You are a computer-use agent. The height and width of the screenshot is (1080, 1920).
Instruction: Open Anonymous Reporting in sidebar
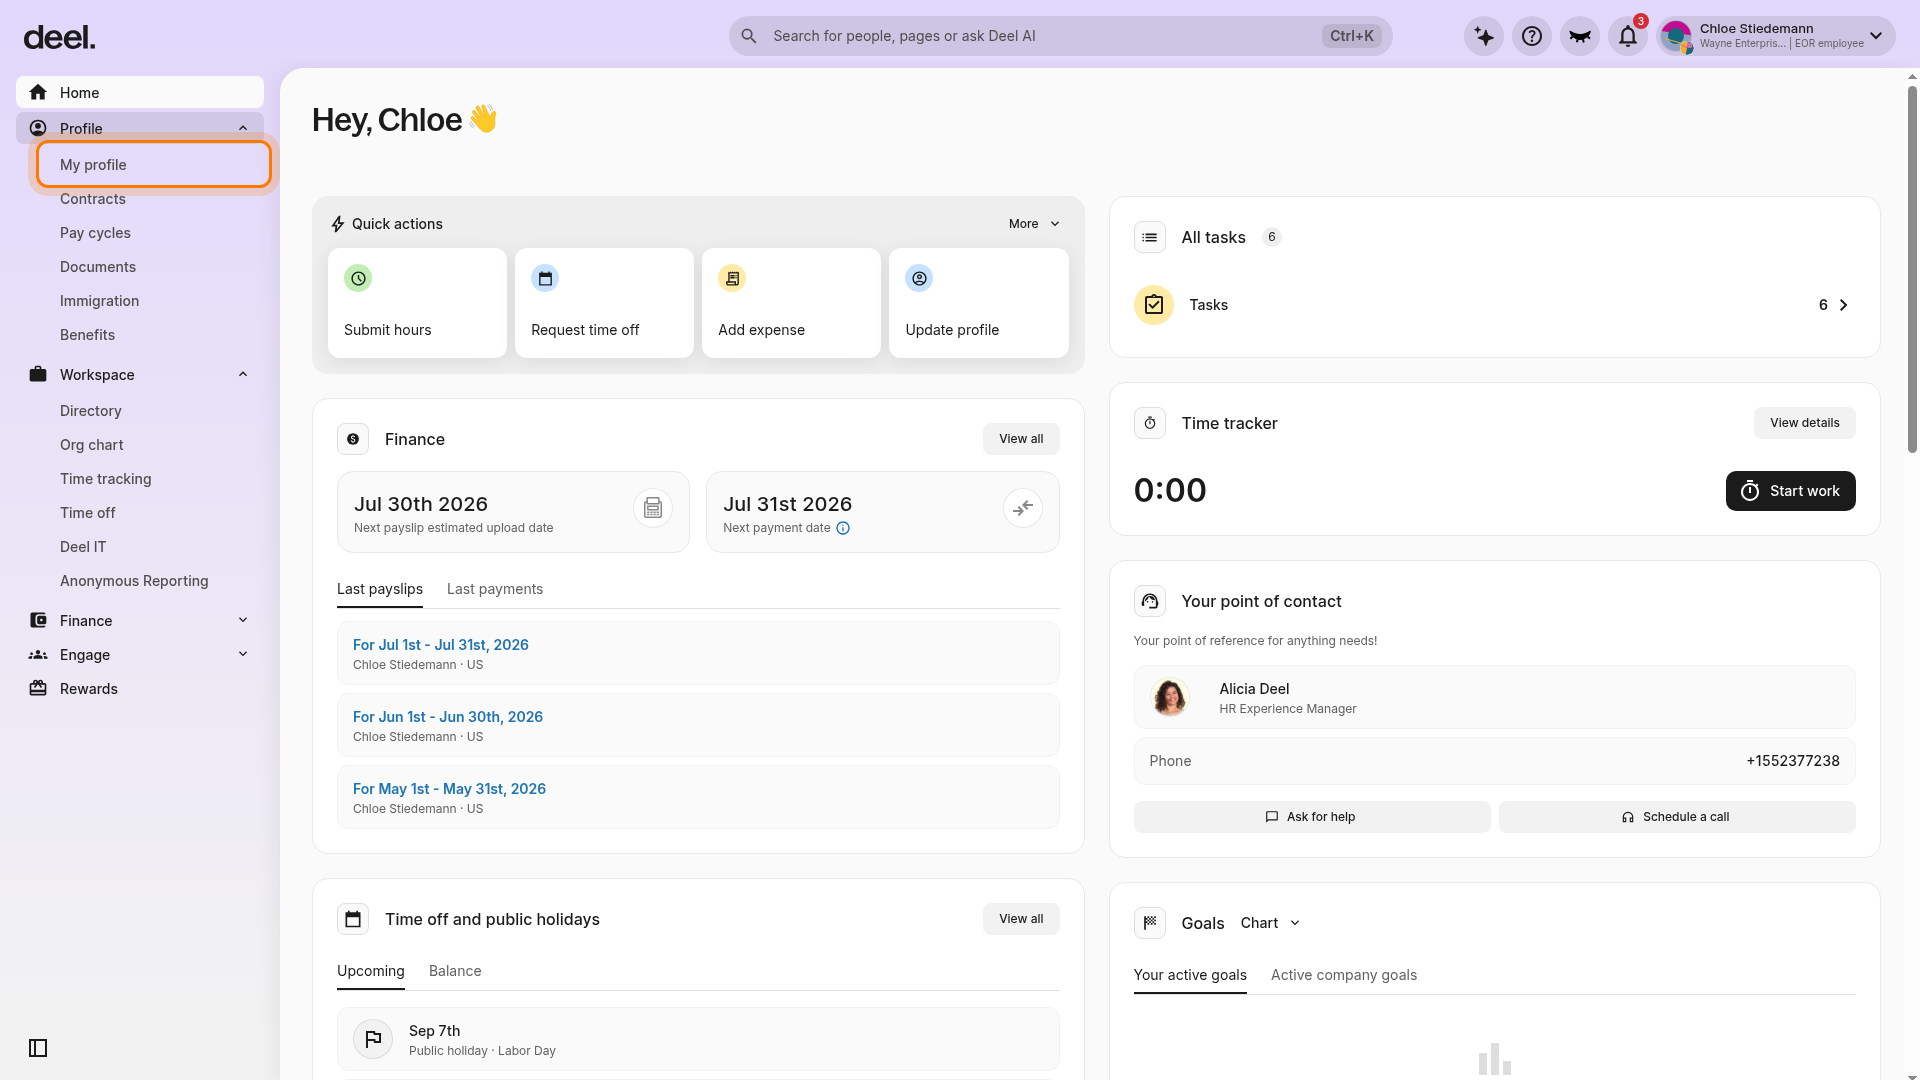134,581
